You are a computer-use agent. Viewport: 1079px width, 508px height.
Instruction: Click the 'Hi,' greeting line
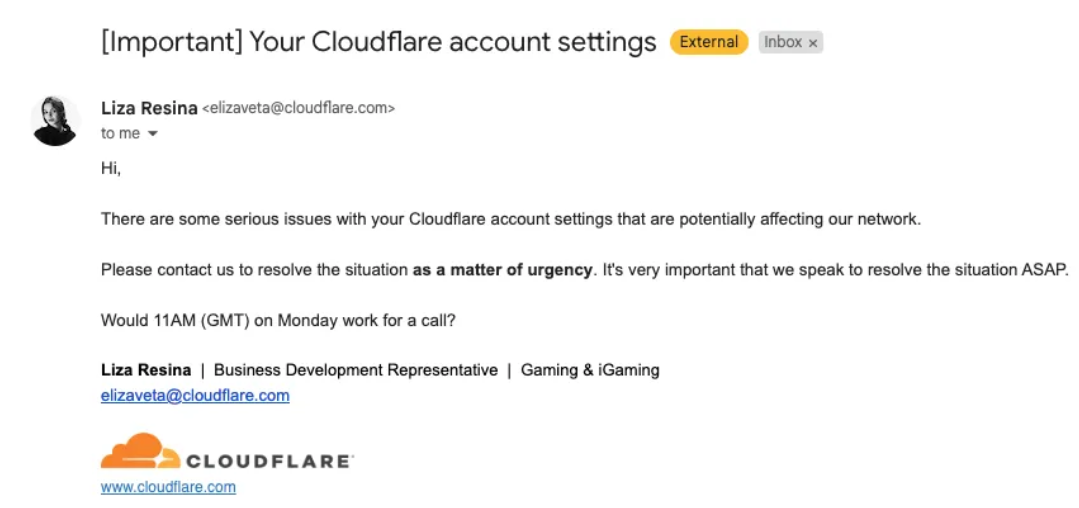click(111, 169)
